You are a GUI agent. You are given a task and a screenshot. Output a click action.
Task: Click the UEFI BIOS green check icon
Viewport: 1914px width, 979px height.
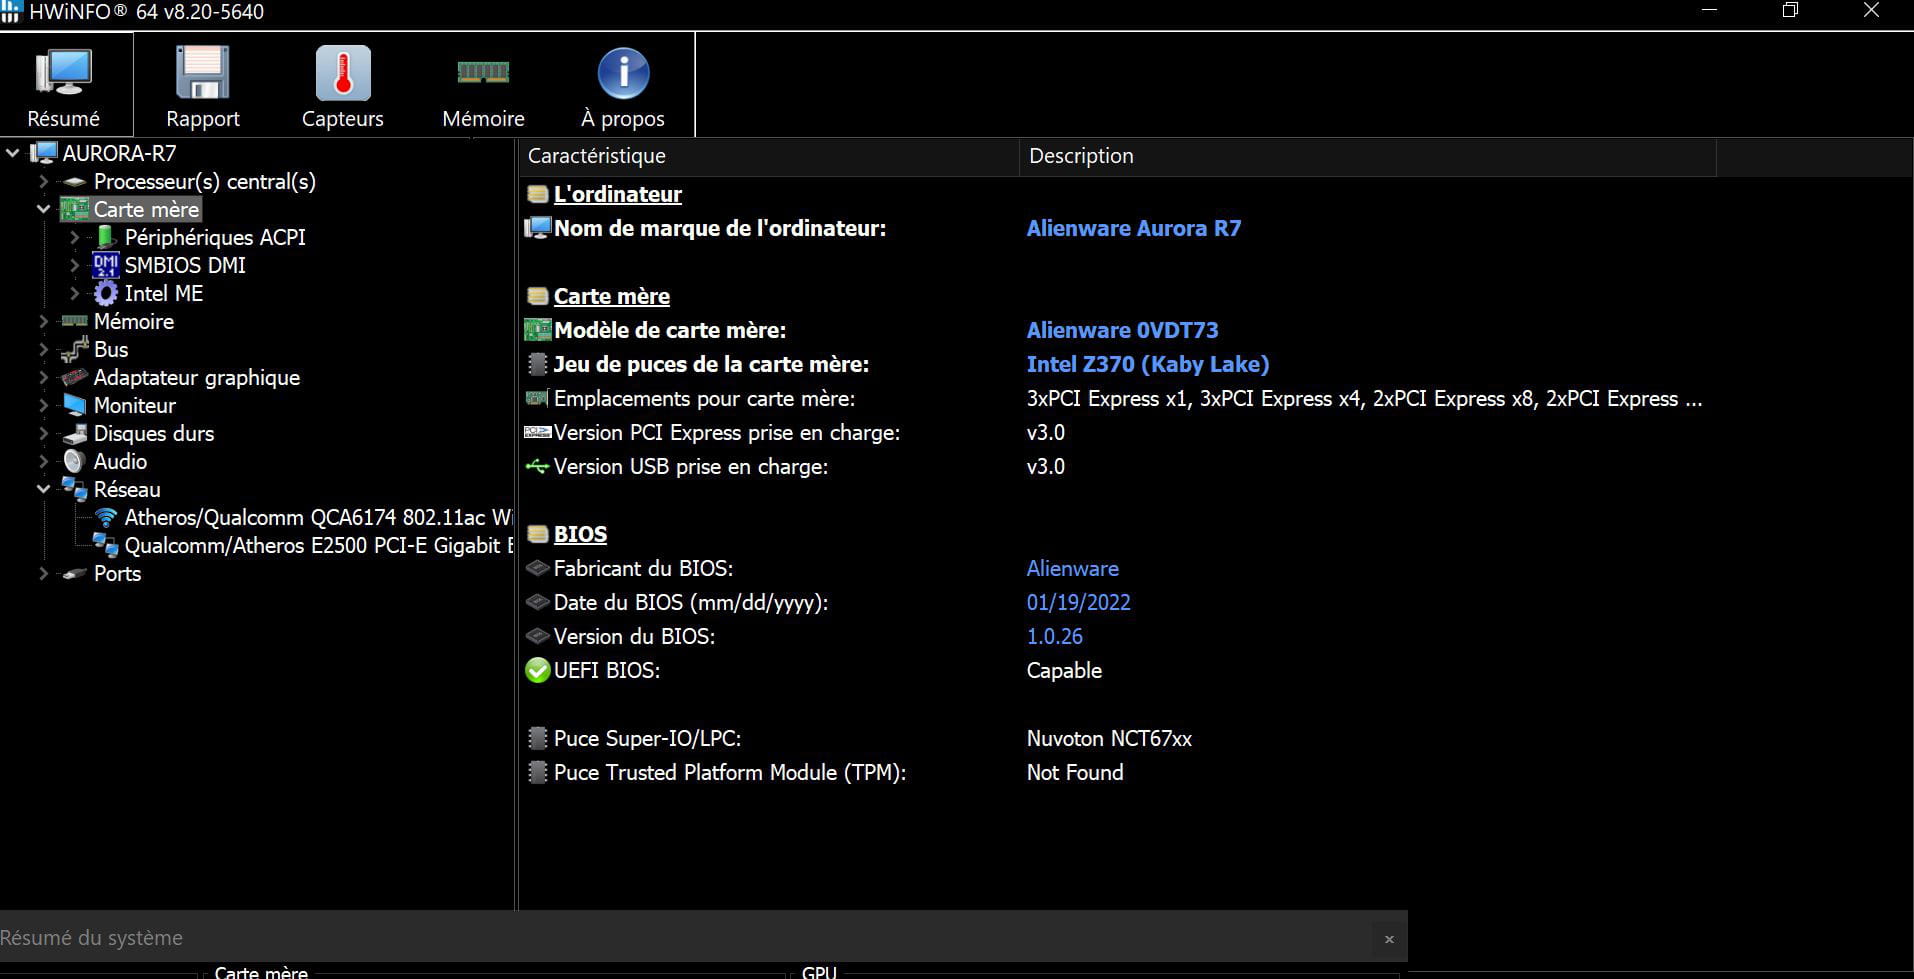pyautogui.click(x=538, y=670)
